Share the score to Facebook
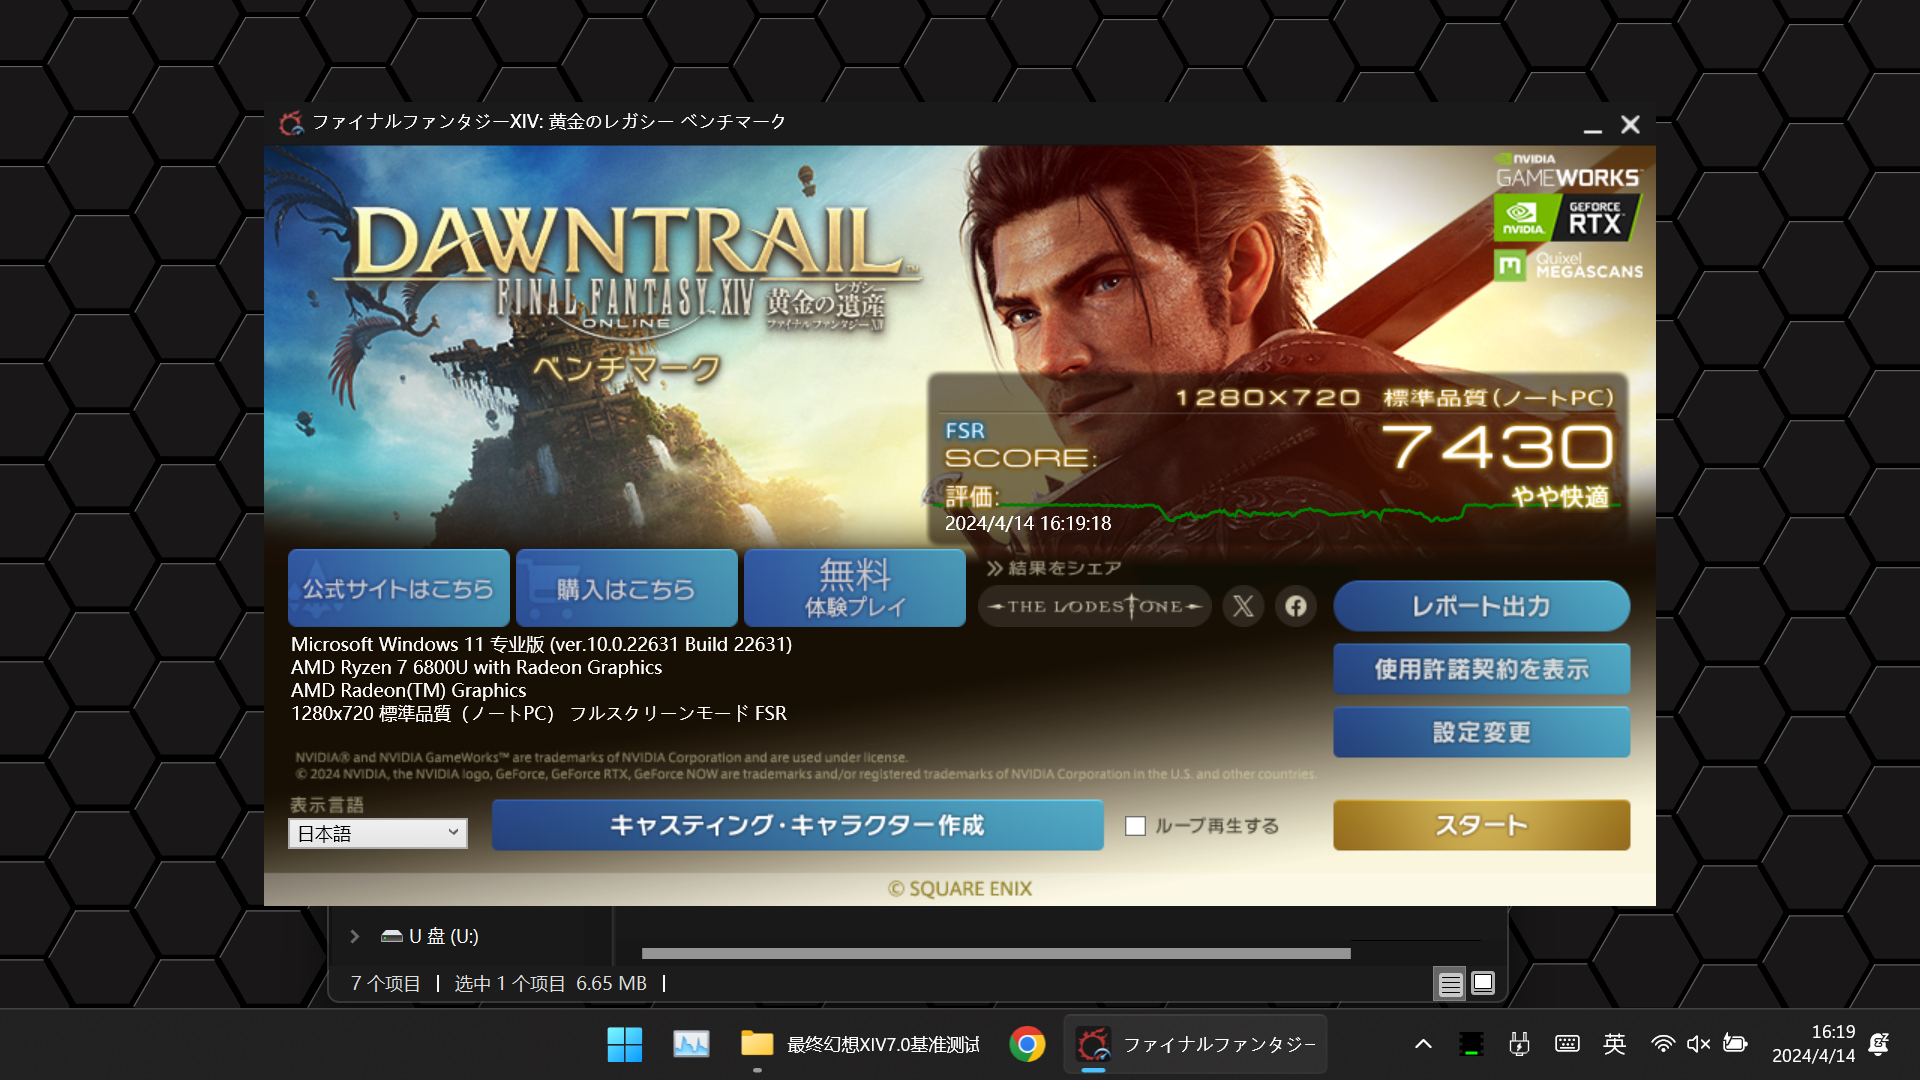 1296,606
